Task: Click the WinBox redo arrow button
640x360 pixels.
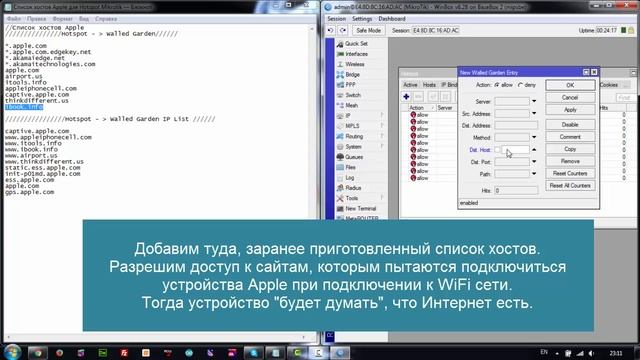Action: coord(343,31)
